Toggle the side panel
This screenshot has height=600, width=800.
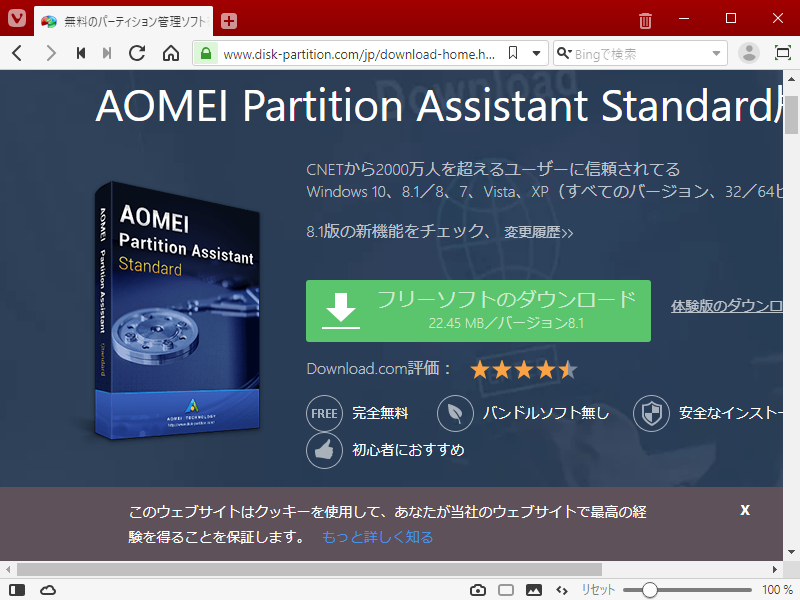click(x=17, y=590)
